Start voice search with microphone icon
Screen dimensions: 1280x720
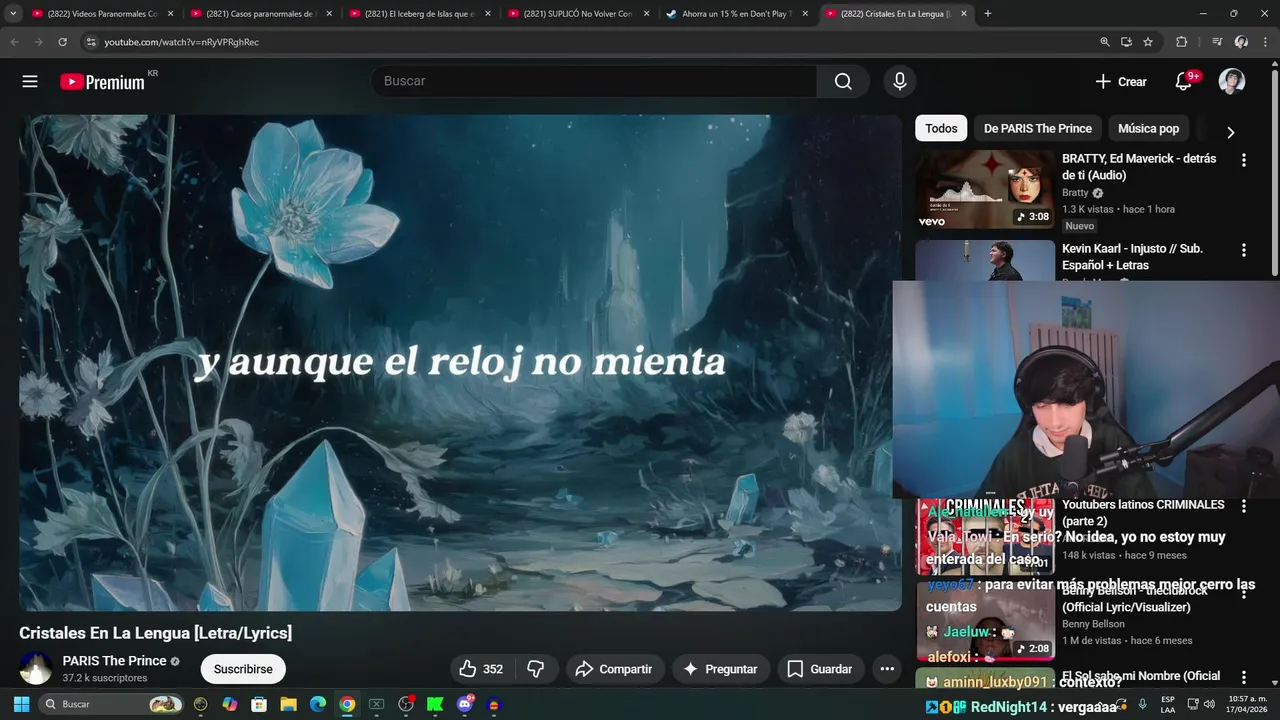pos(900,81)
